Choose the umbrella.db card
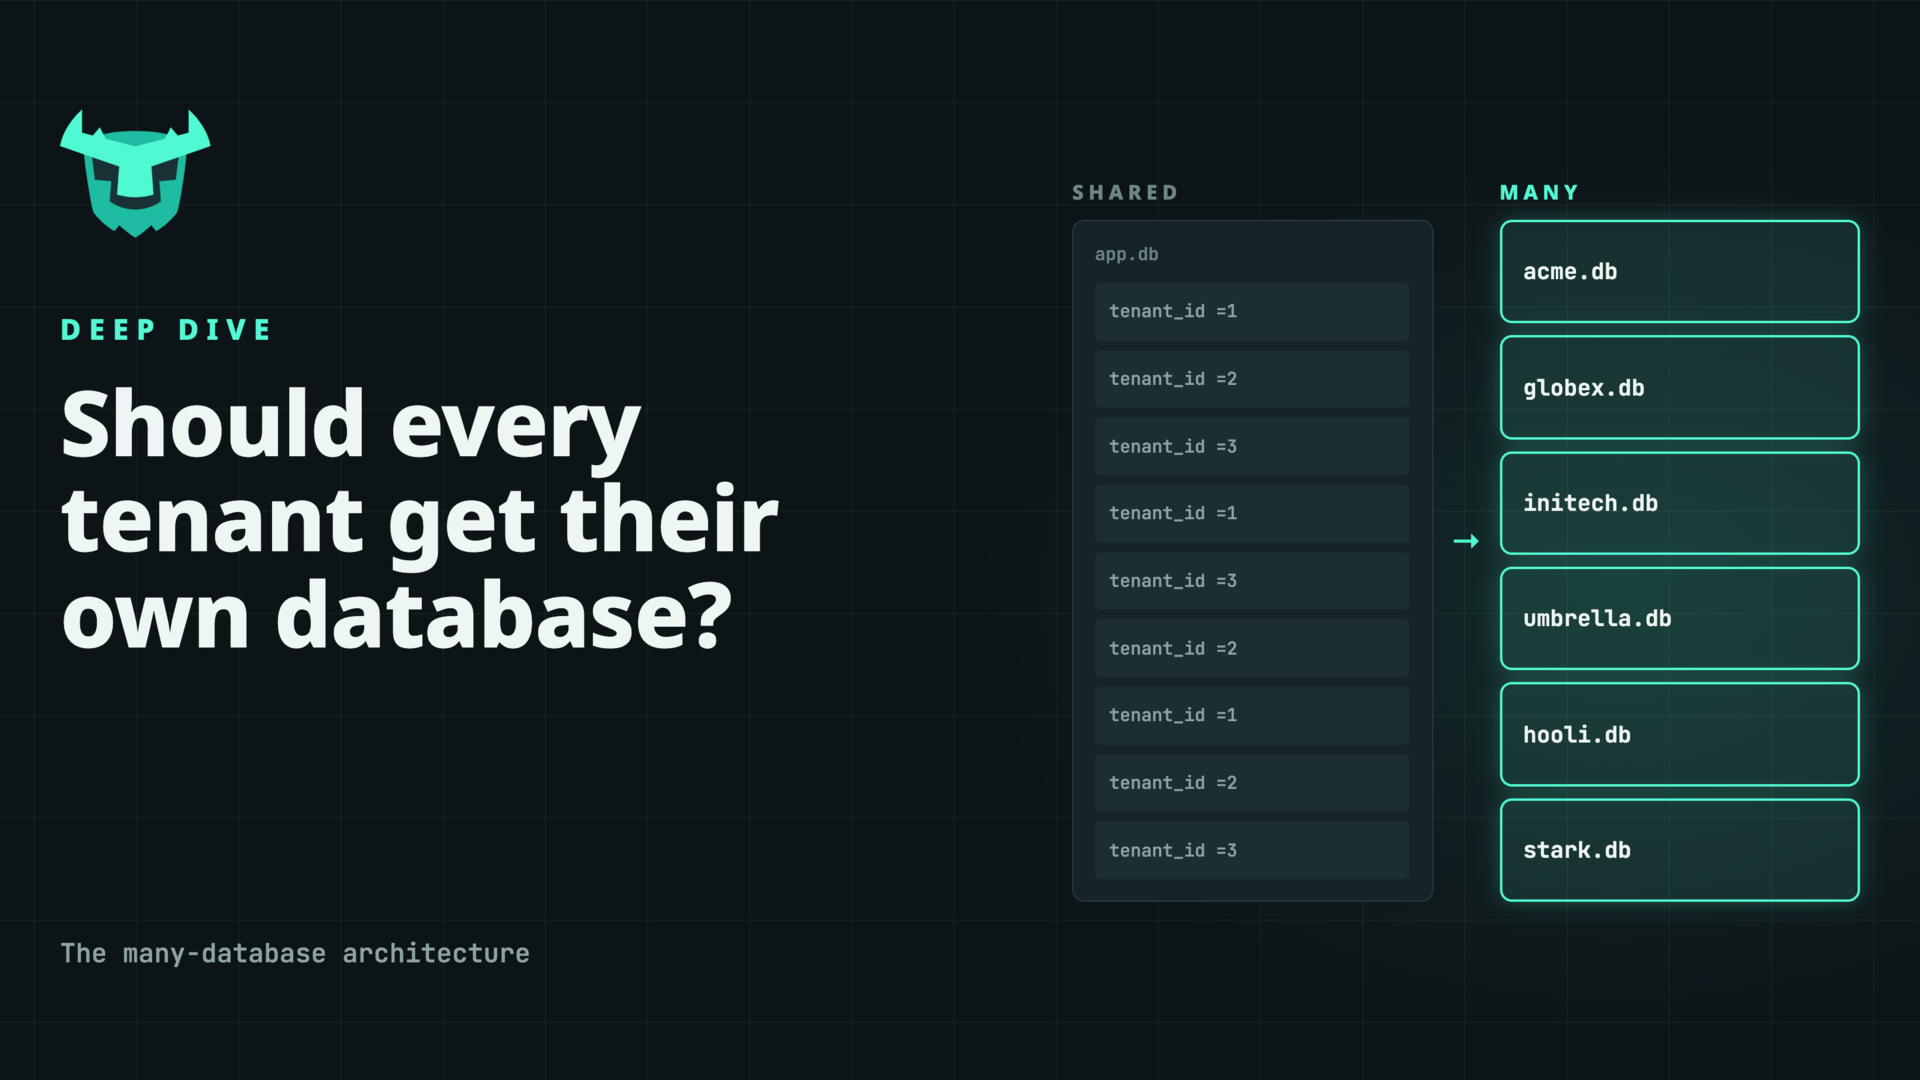 click(x=1679, y=618)
